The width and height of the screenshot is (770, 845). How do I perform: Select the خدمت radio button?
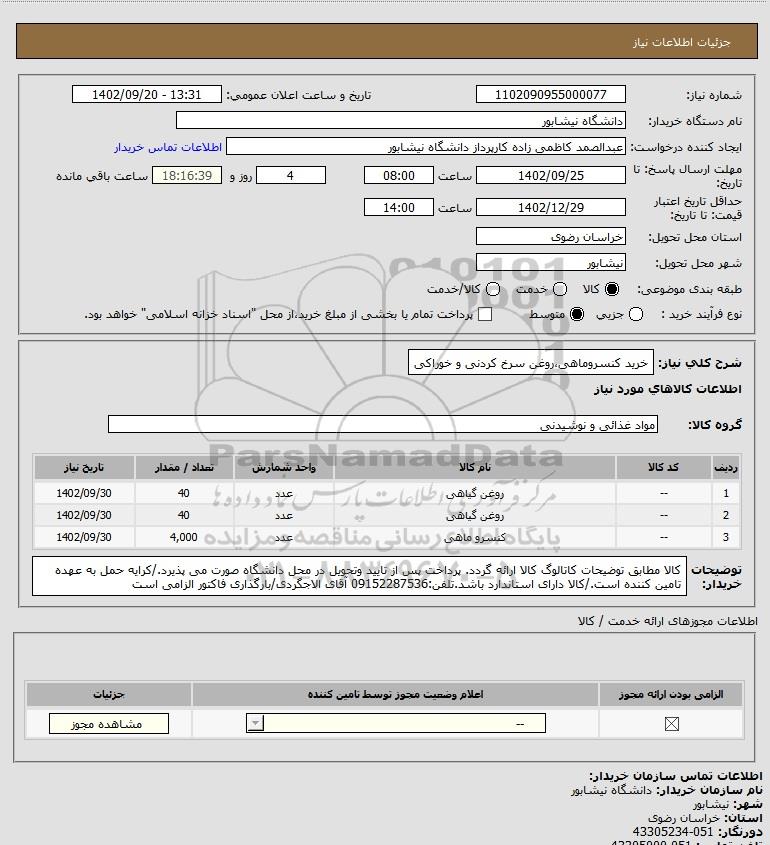click(x=560, y=289)
